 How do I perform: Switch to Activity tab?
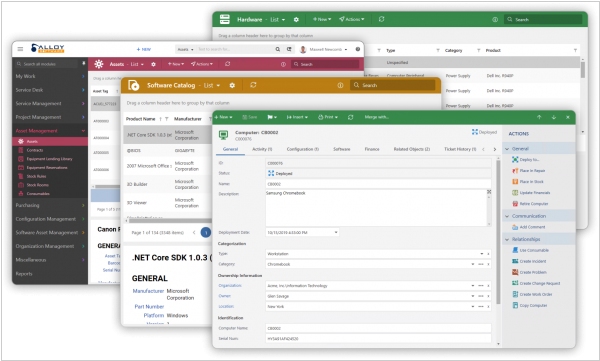(262, 149)
